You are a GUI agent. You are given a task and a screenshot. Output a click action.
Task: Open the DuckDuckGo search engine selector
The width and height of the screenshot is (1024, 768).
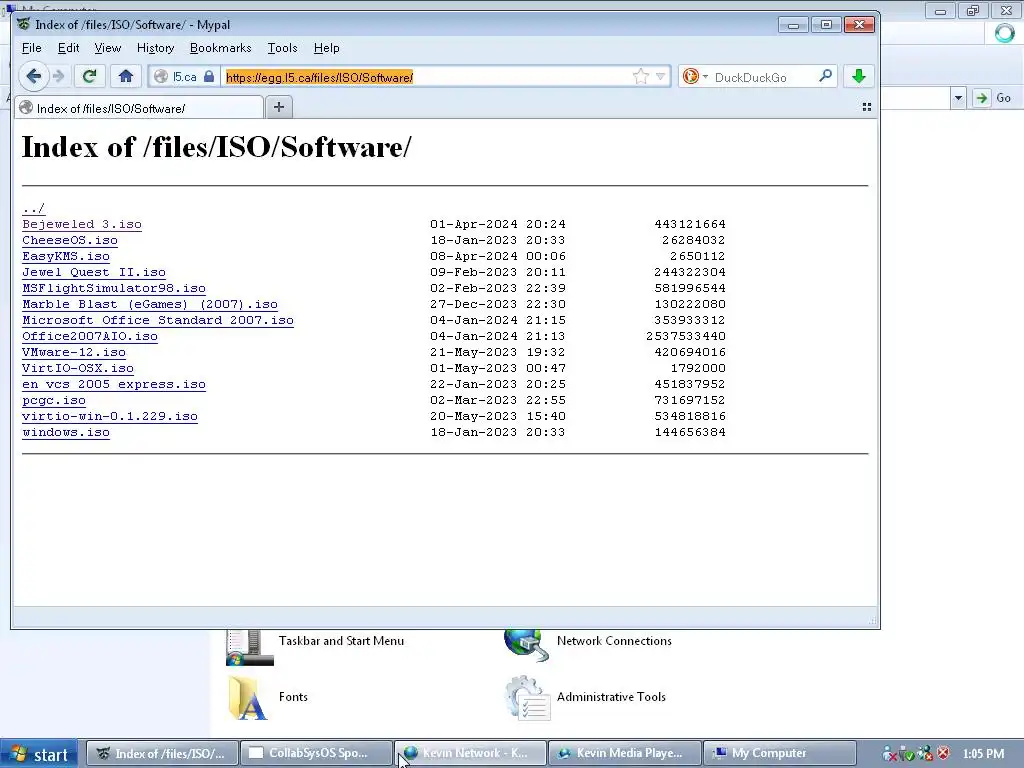(x=695, y=76)
